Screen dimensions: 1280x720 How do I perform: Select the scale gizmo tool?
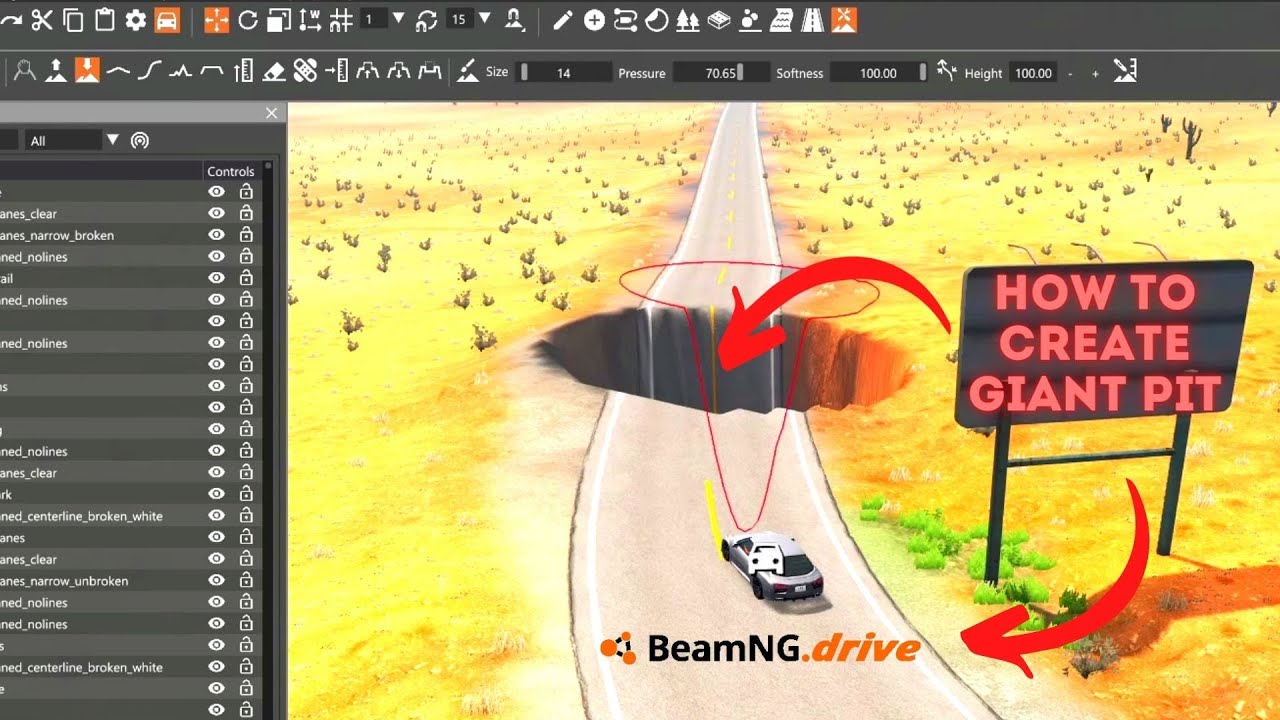pos(279,19)
